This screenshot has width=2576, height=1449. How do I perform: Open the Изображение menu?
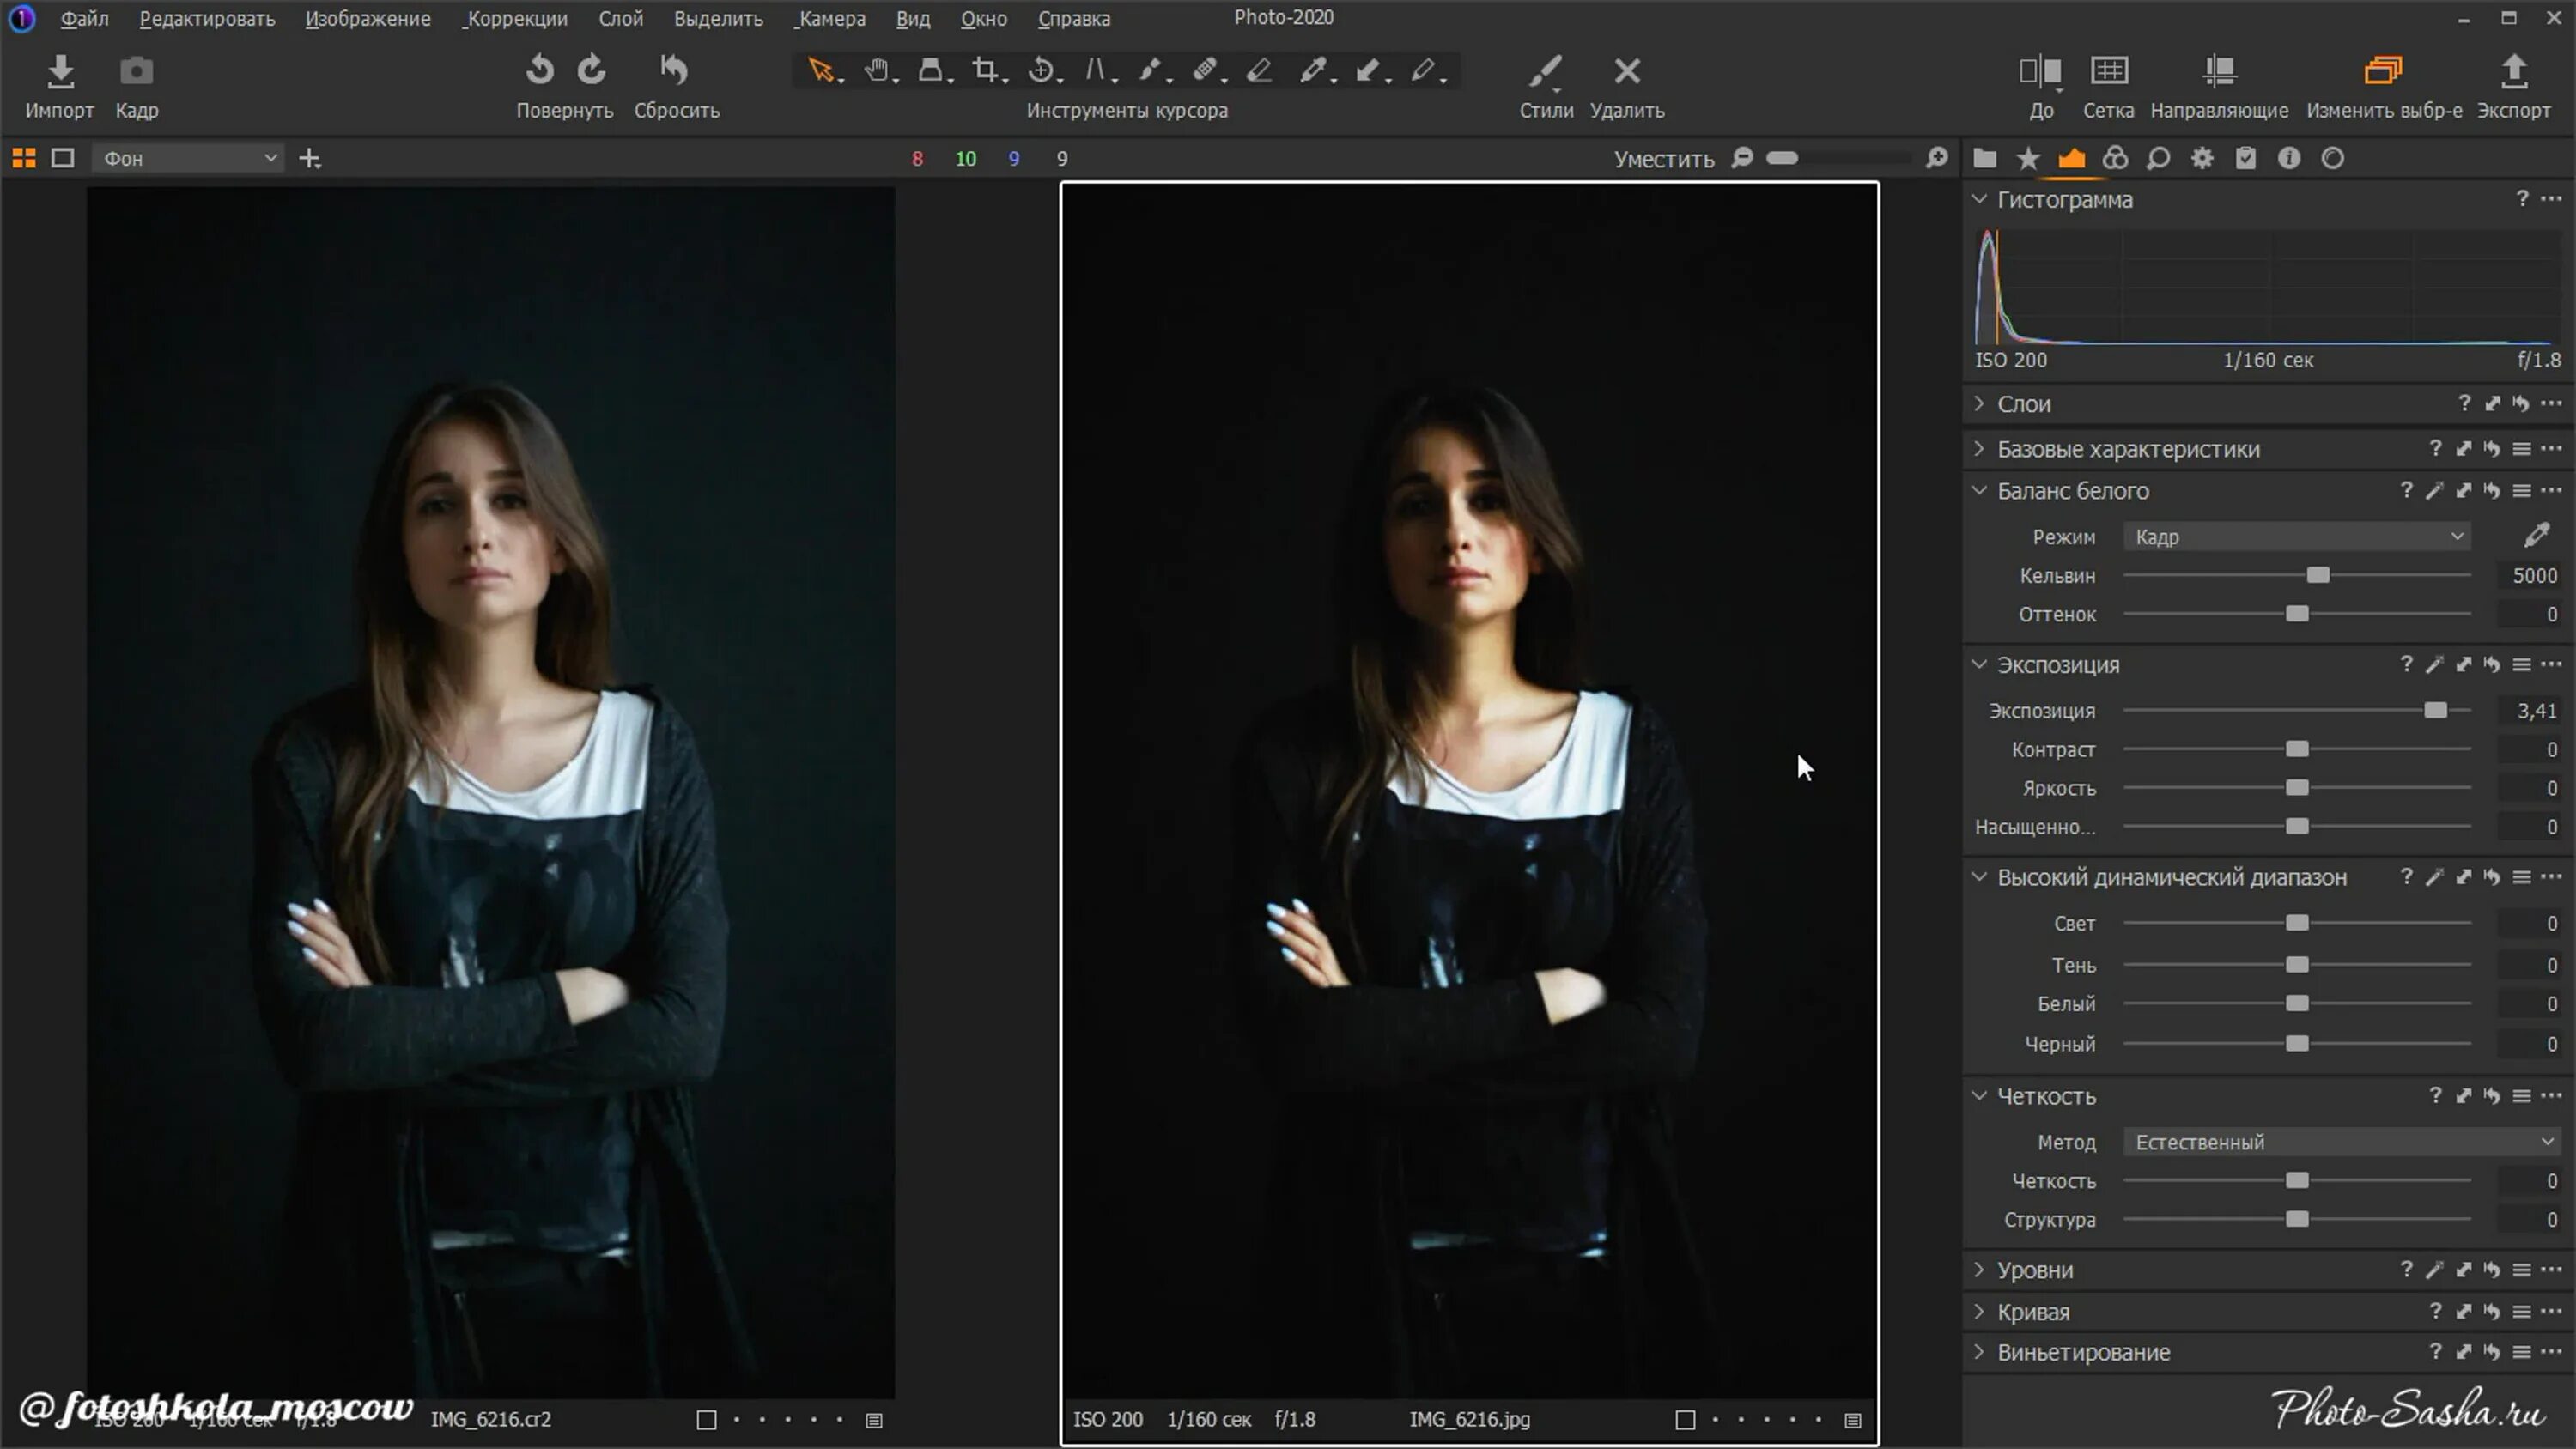coord(368,18)
